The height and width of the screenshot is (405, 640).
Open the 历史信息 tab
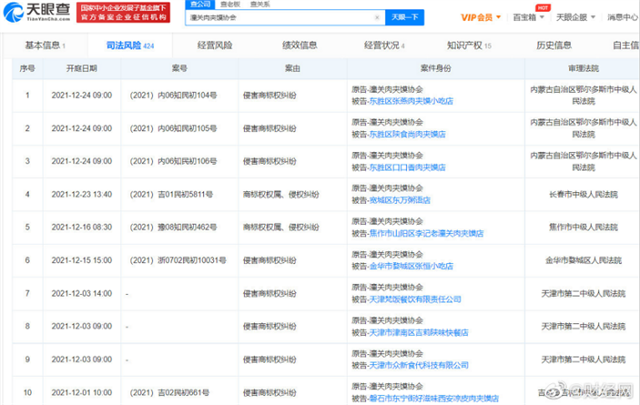tap(554, 45)
